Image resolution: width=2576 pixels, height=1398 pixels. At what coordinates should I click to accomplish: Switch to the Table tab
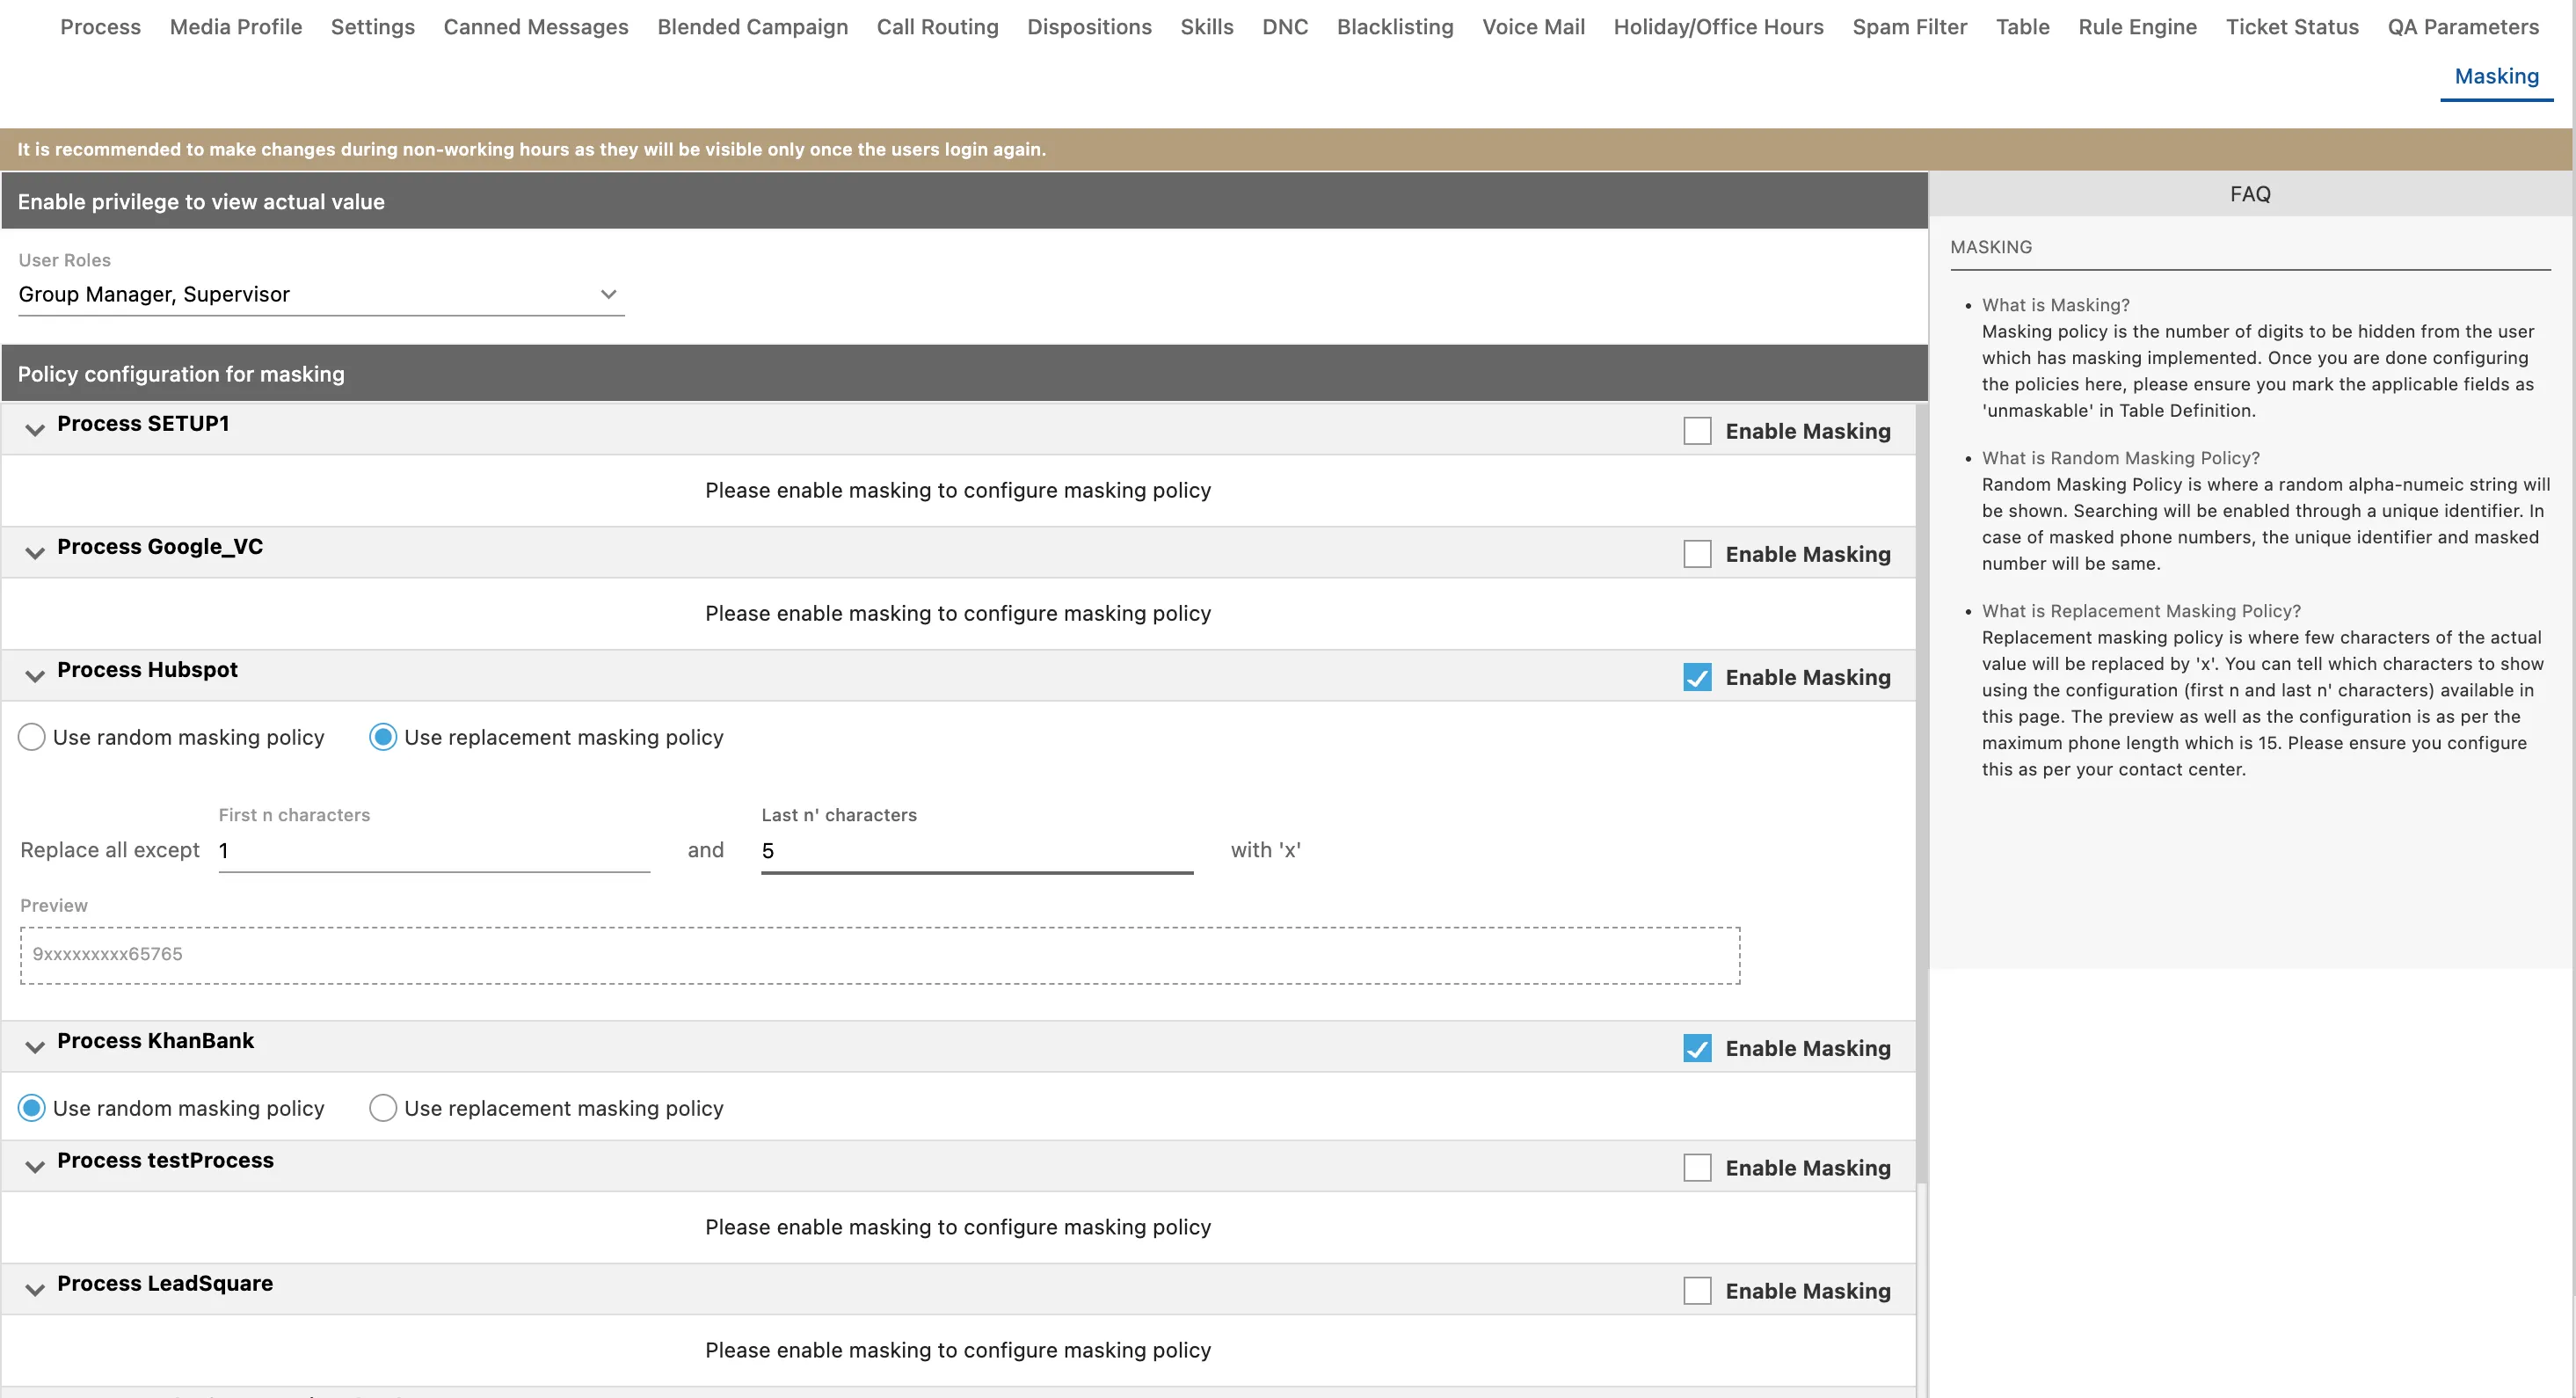click(x=2023, y=27)
